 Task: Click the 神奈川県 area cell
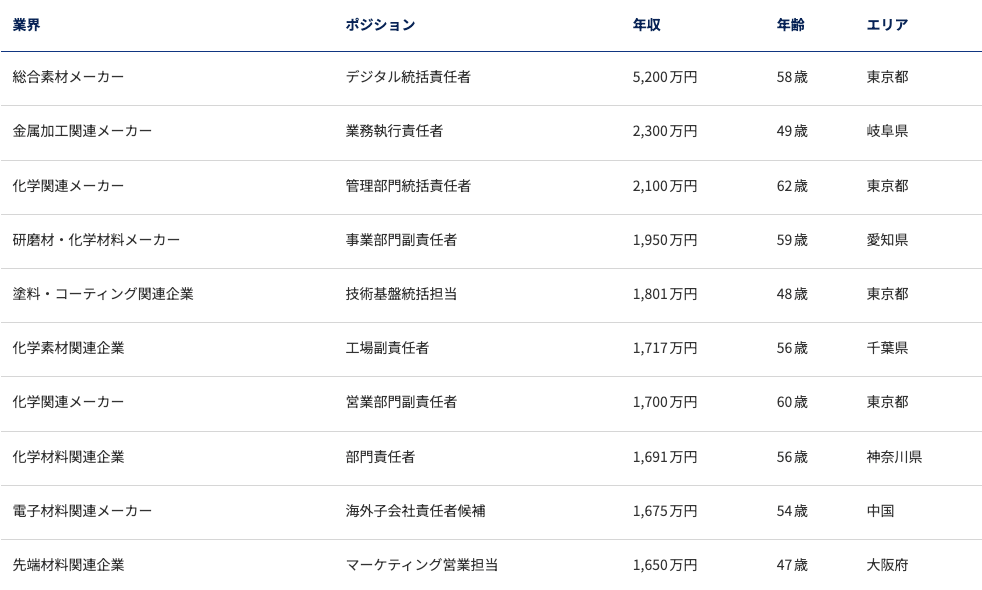point(894,457)
